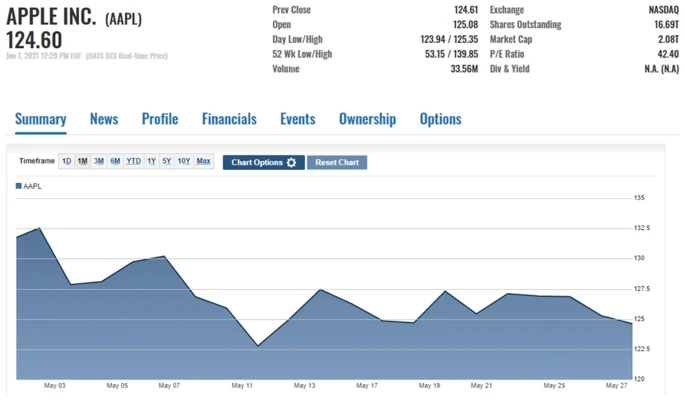The width and height of the screenshot is (685, 404).
Task: Click the Market Cap value 2.08T
Action: point(668,39)
